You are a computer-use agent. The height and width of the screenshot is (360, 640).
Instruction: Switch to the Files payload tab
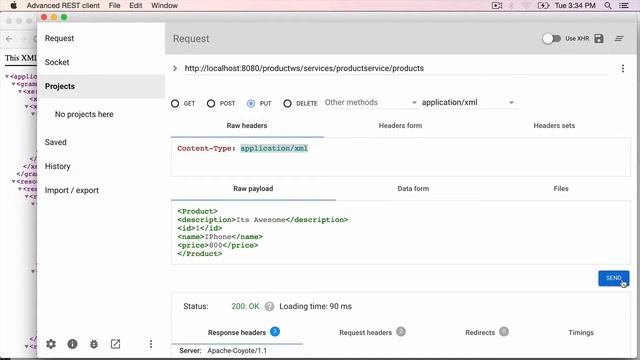[x=561, y=189]
